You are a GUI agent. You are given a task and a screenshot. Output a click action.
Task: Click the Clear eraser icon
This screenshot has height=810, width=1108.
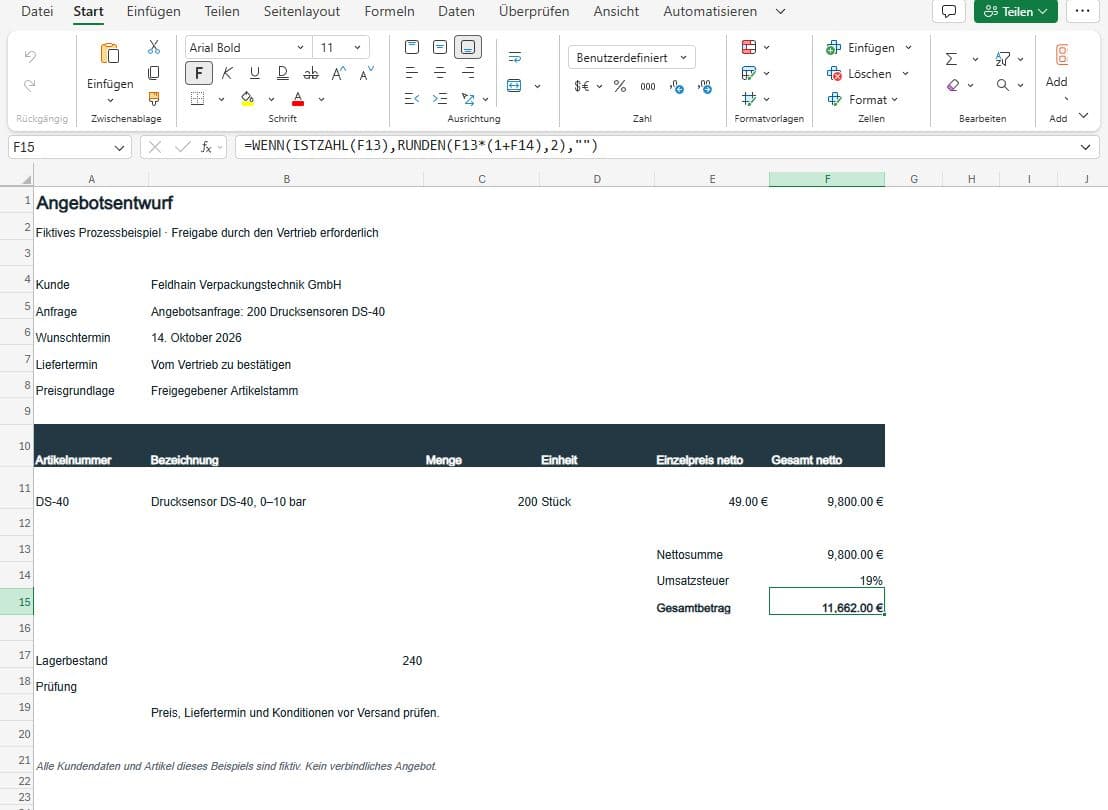(953, 85)
